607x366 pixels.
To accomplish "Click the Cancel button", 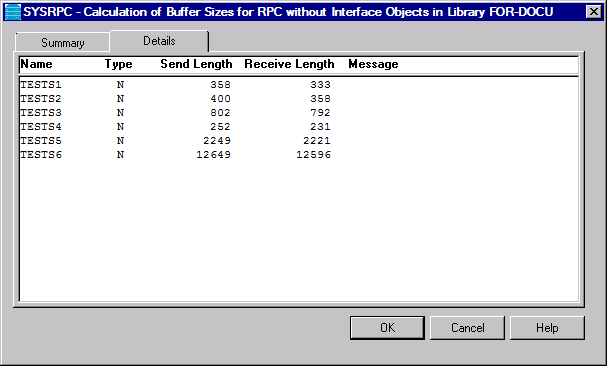I will tap(467, 328).
